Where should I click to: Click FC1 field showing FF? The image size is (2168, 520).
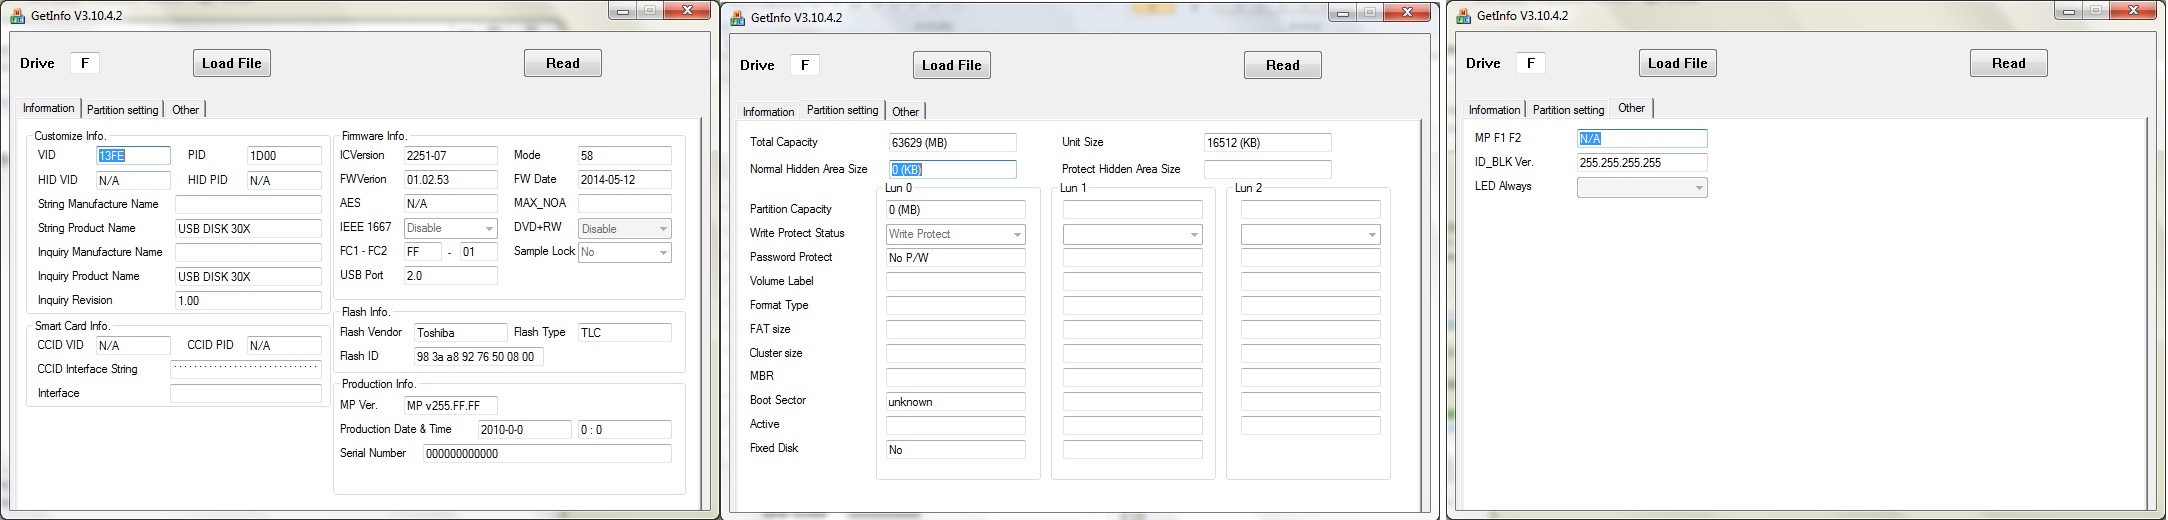click(x=423, y=252)
